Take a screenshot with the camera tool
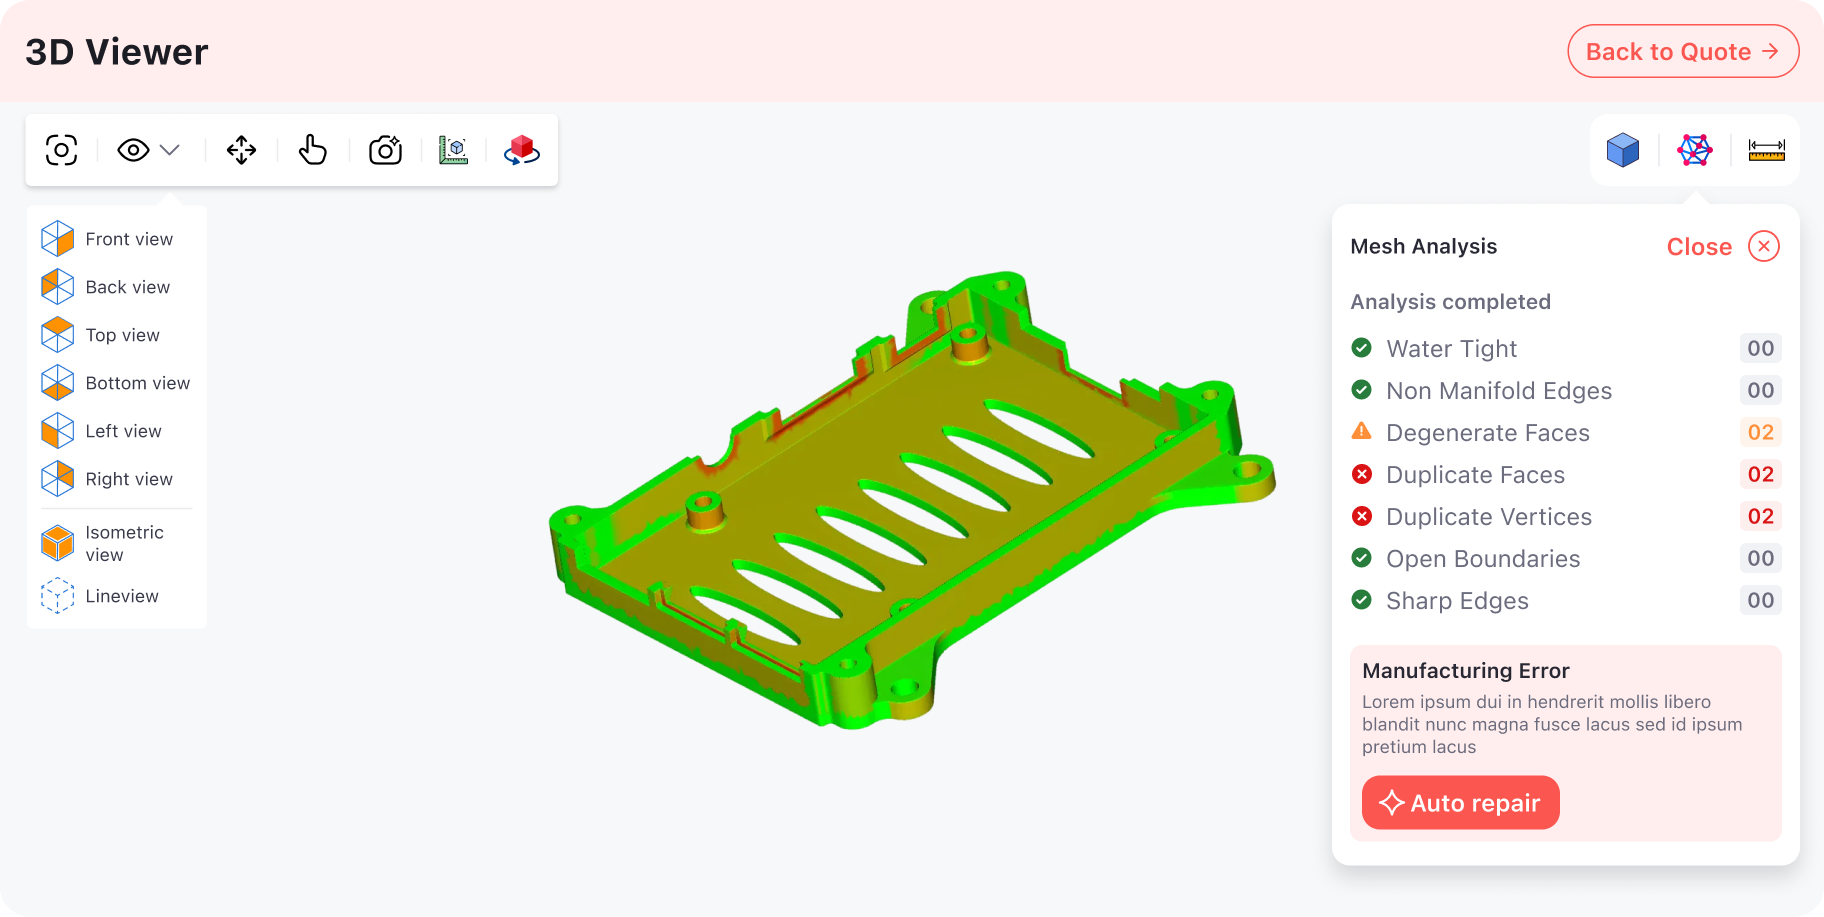This screenshot has width=1824, height=917. click(x=385, y=149)
